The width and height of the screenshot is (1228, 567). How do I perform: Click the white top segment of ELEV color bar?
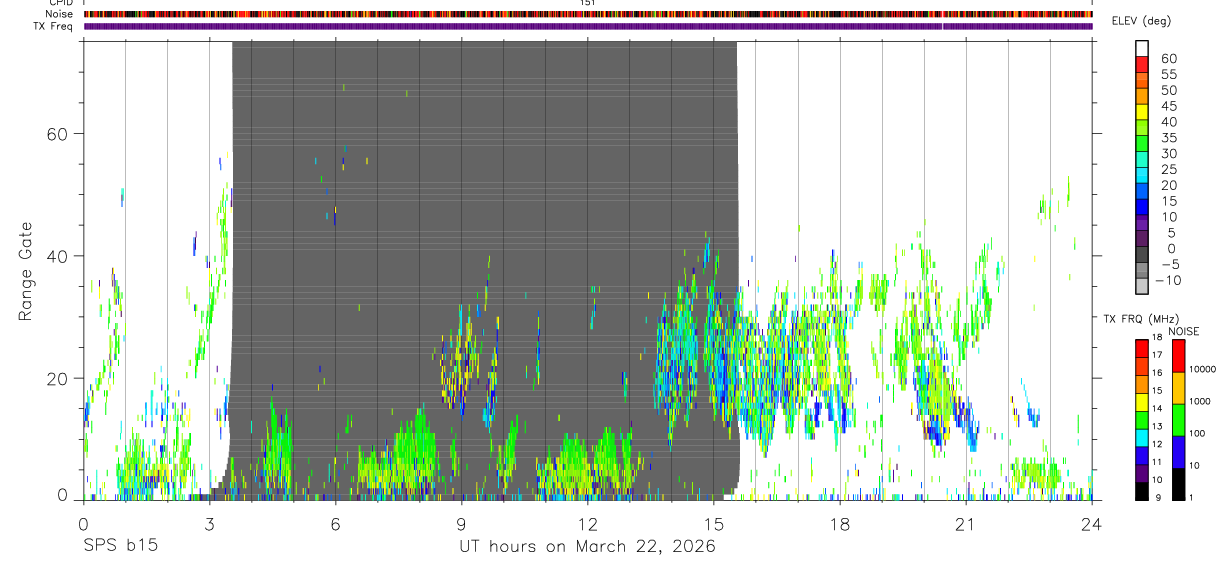(1143, 48)
